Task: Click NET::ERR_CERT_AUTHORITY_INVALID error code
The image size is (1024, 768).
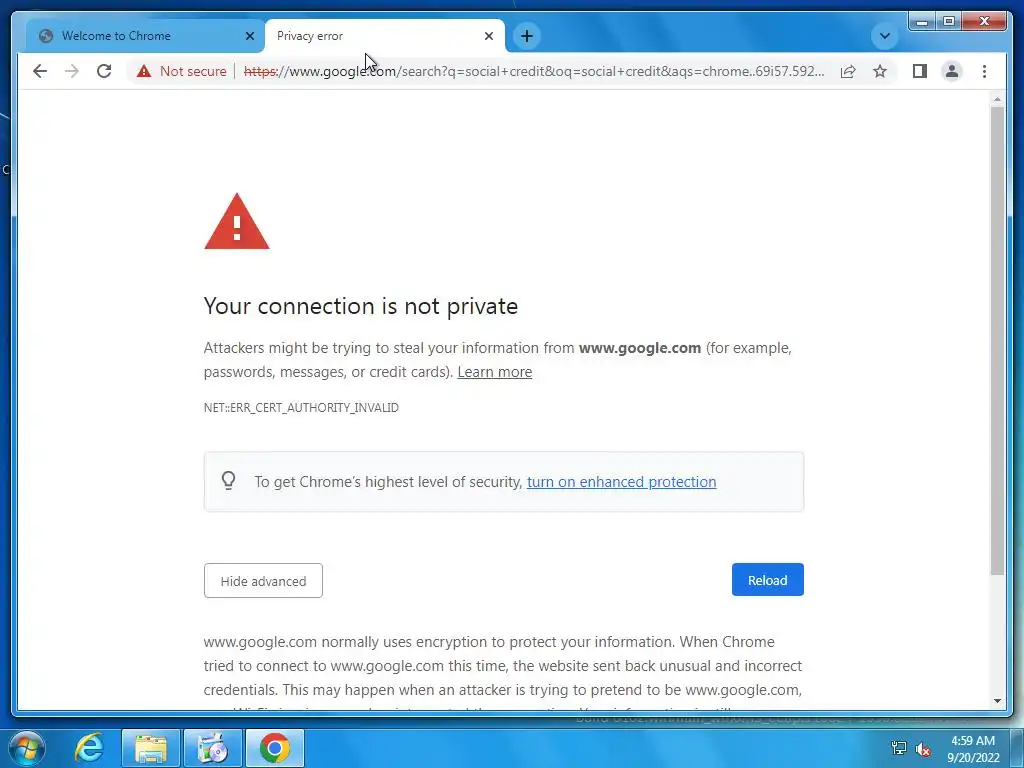Action: [301, 408]
